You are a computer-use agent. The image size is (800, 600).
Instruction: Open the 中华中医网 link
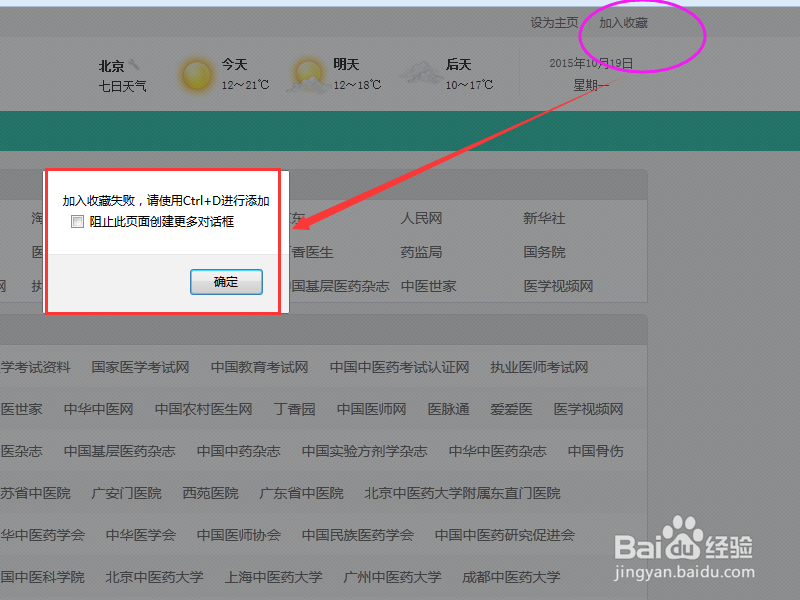[98, 409]
